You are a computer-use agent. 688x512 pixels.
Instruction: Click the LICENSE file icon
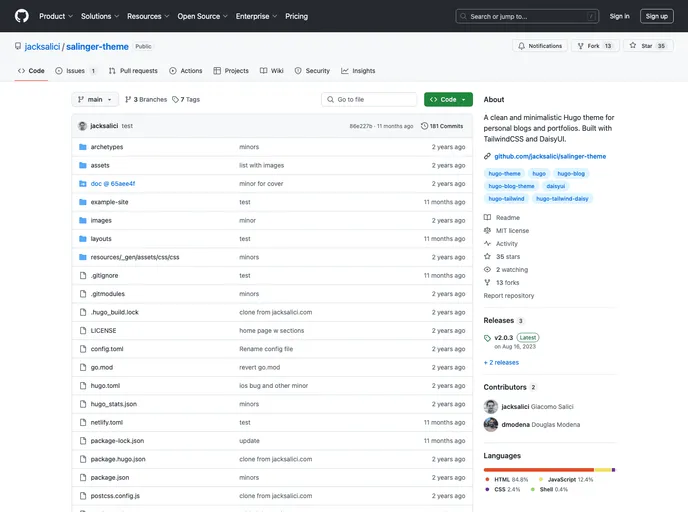click(x=82, y=331)
